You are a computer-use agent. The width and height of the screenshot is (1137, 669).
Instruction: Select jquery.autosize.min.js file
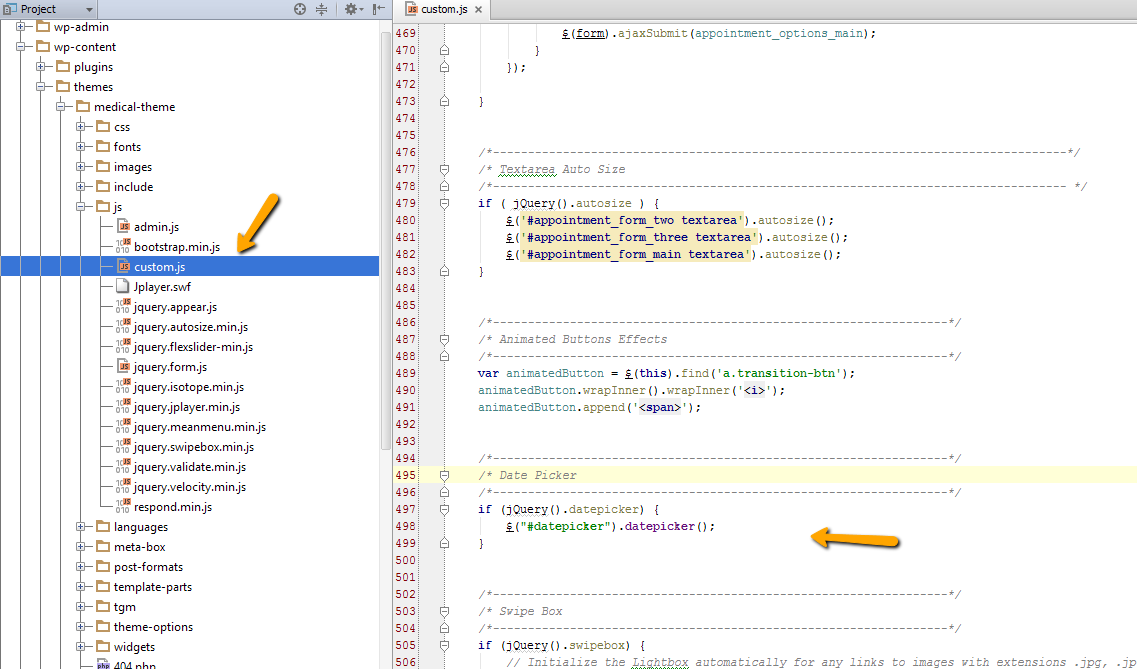[x=191, y=327]
